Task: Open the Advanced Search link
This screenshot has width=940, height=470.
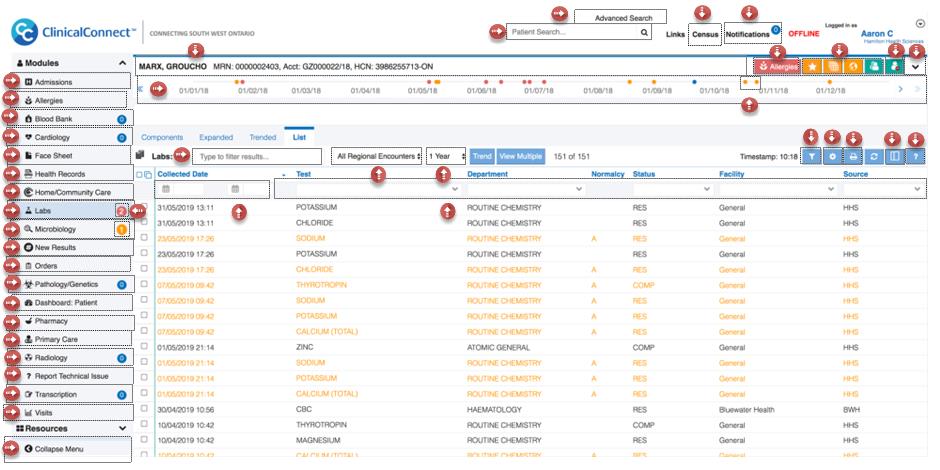Action: 623,18
